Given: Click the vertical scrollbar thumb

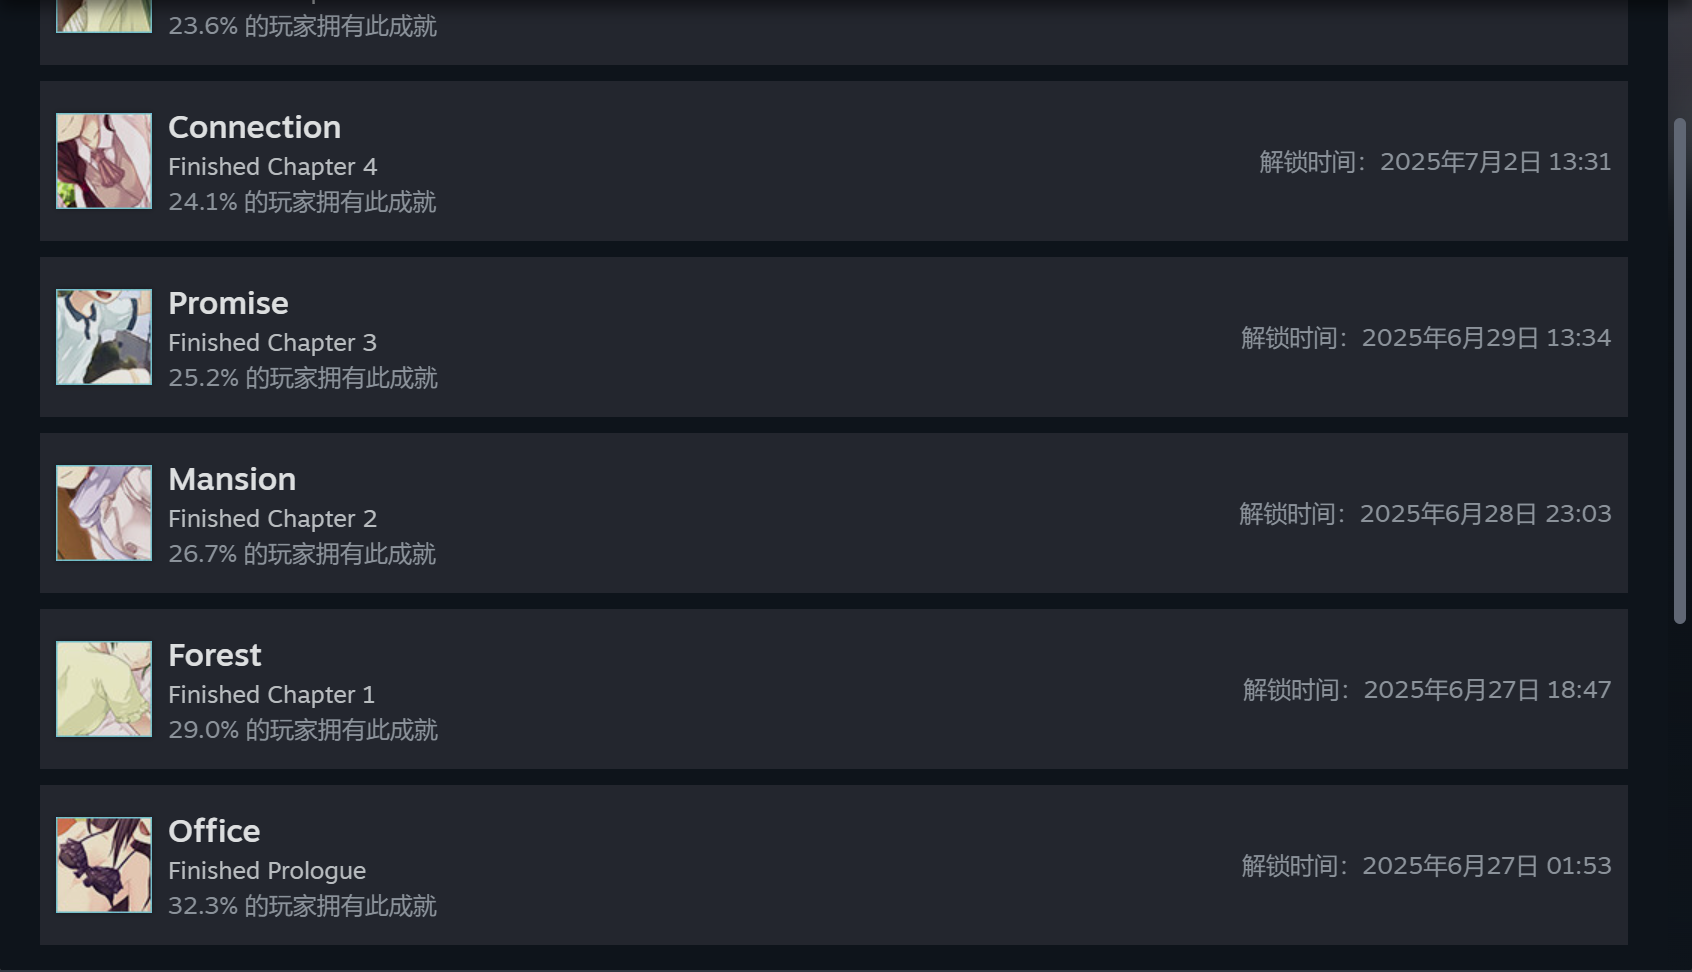Looking at the screenshot, I should point(1680,371).
